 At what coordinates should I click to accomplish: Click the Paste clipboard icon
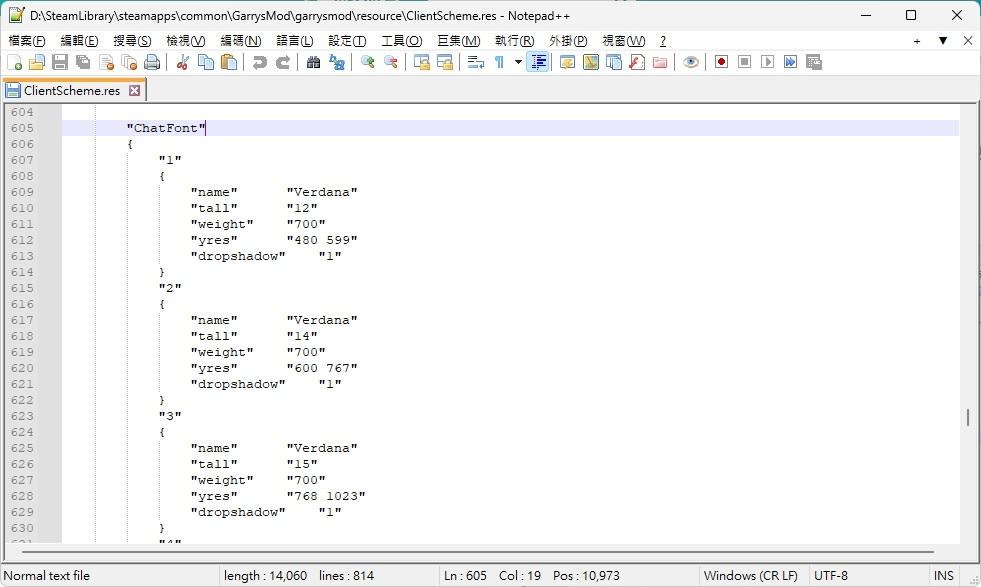pyautogui.click(x=229, y=62)
